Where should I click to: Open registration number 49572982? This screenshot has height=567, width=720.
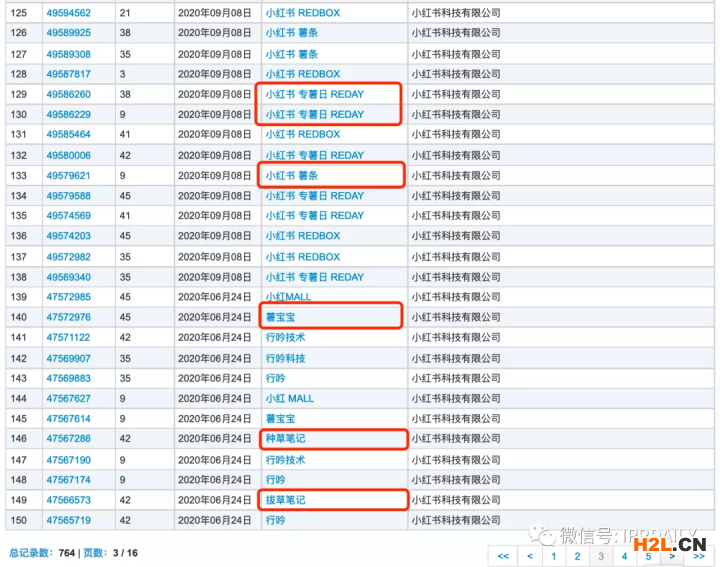point(68,257)
